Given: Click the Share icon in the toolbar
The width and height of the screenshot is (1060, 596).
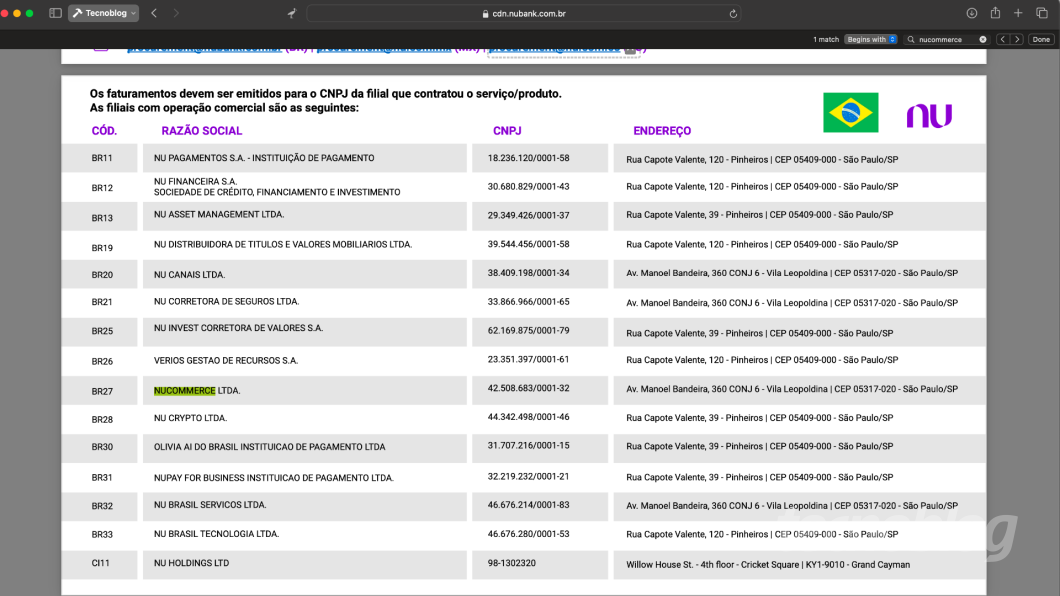Looking at the screenshot, I should (995, 13).
